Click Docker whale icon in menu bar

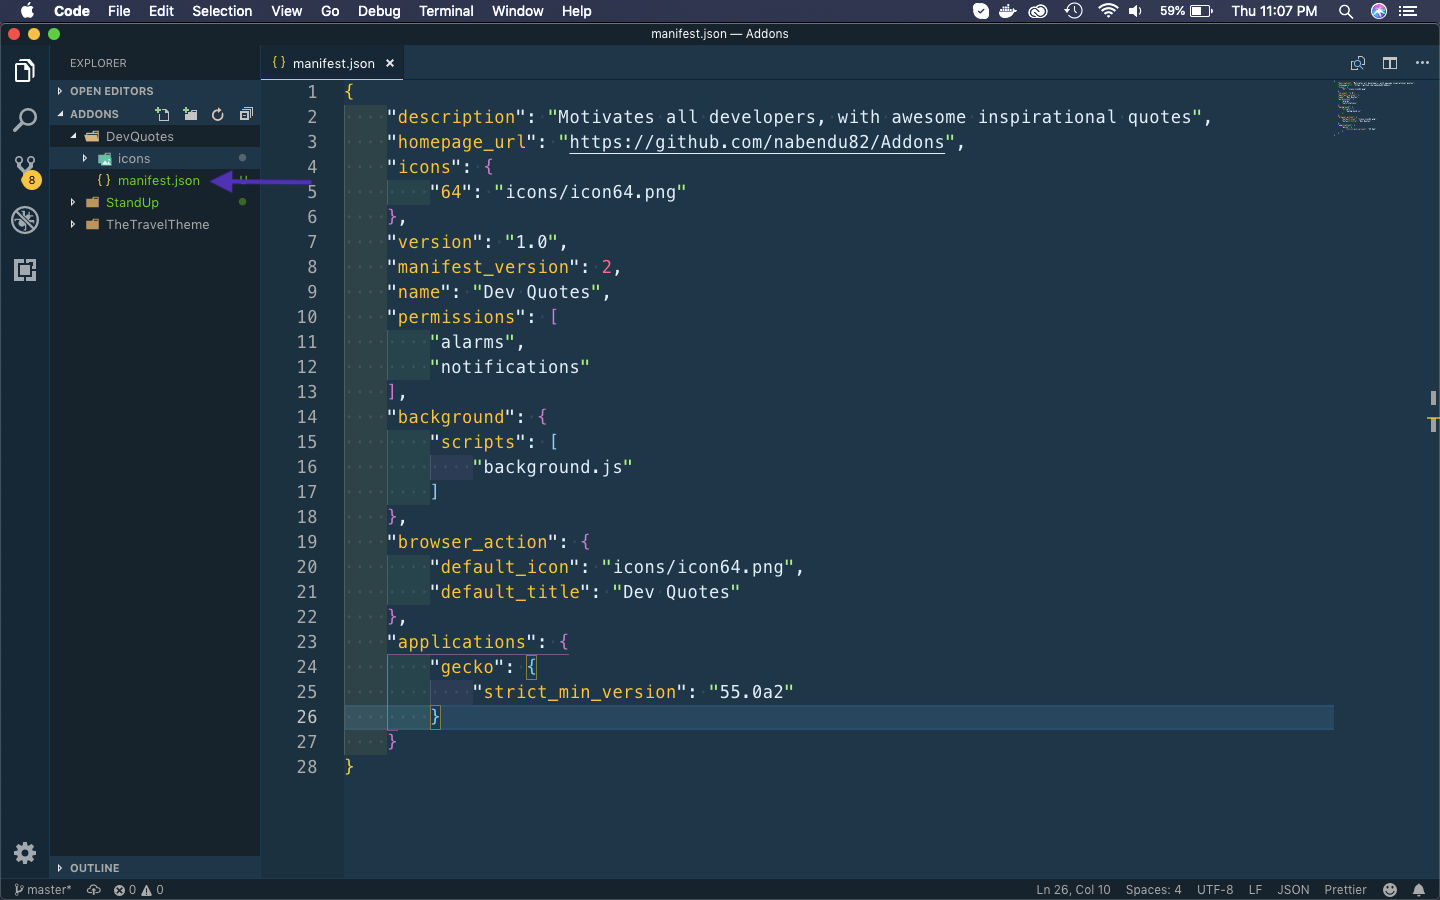(x=1008, y=11)
